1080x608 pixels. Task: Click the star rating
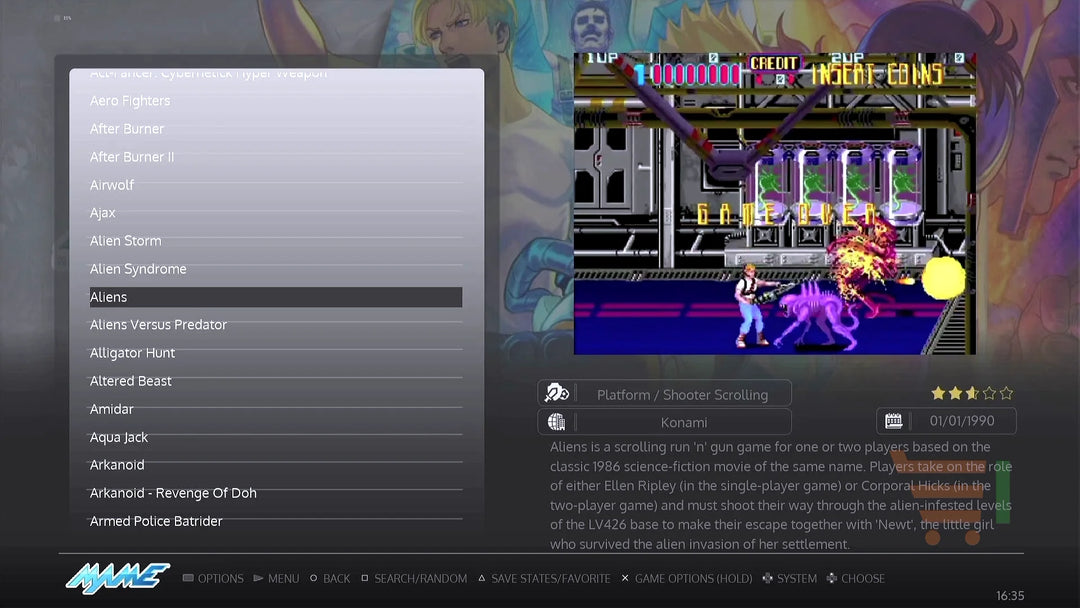(972, 393)
